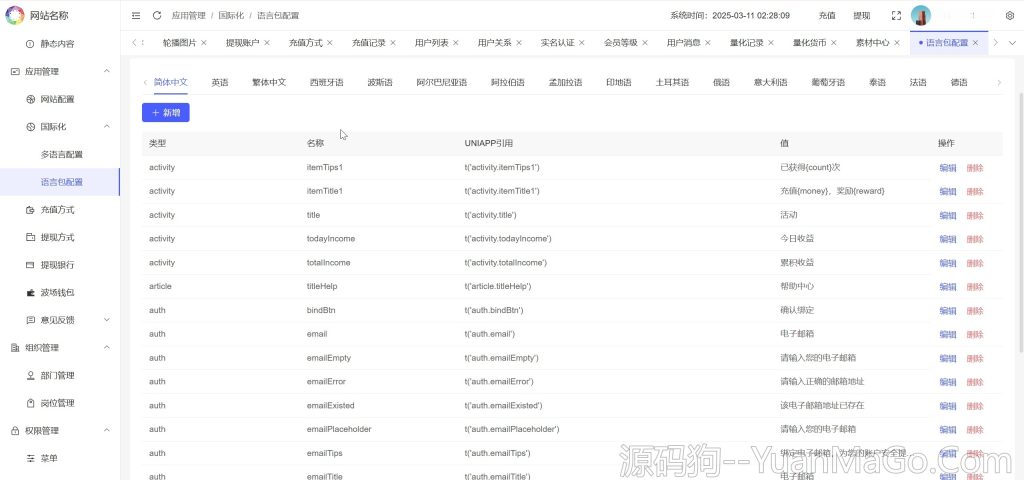Close the 实名认证 tab

coord(582,42)
